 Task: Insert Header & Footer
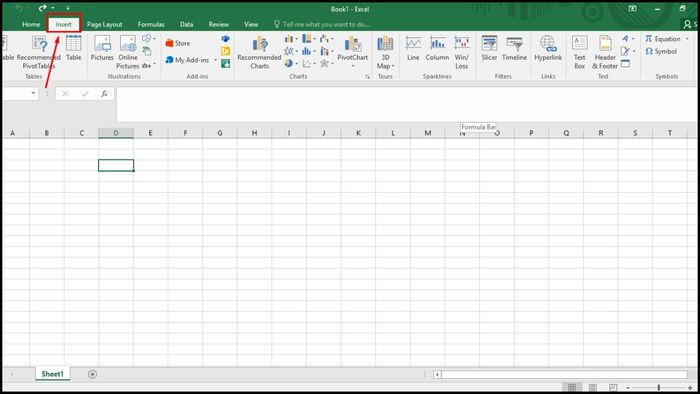coord(605,53)
